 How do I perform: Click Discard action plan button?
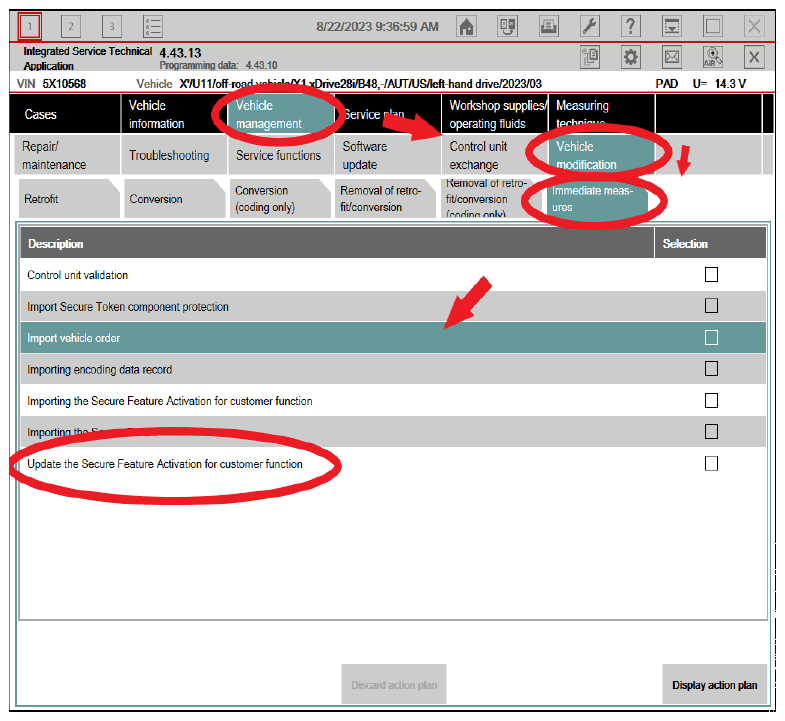(x=394, y=685)
